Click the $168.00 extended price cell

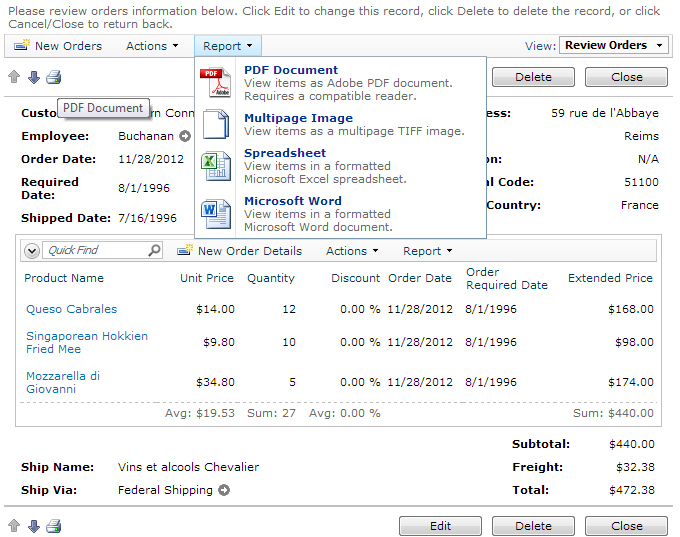pos(631,309)
